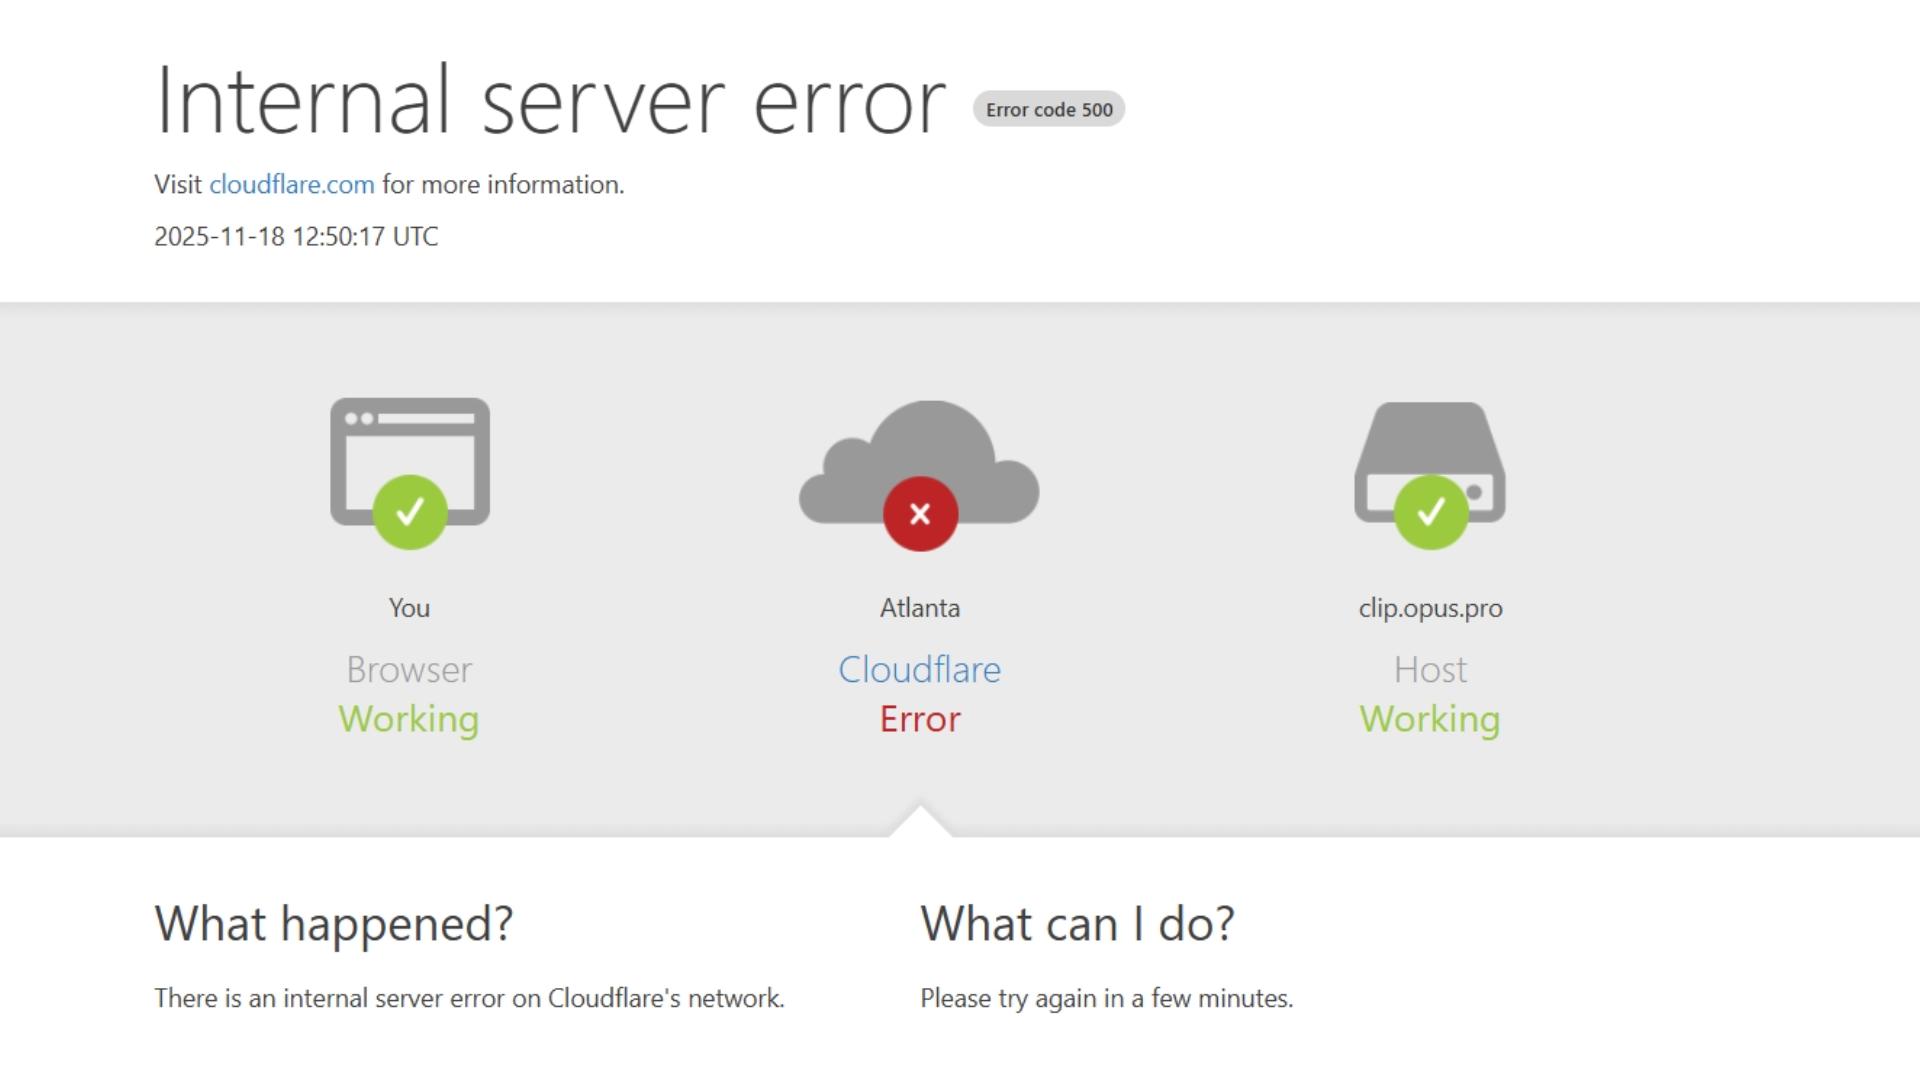Click the 'Working' status under Host
The image size is (1920, 1080).
1430,718
